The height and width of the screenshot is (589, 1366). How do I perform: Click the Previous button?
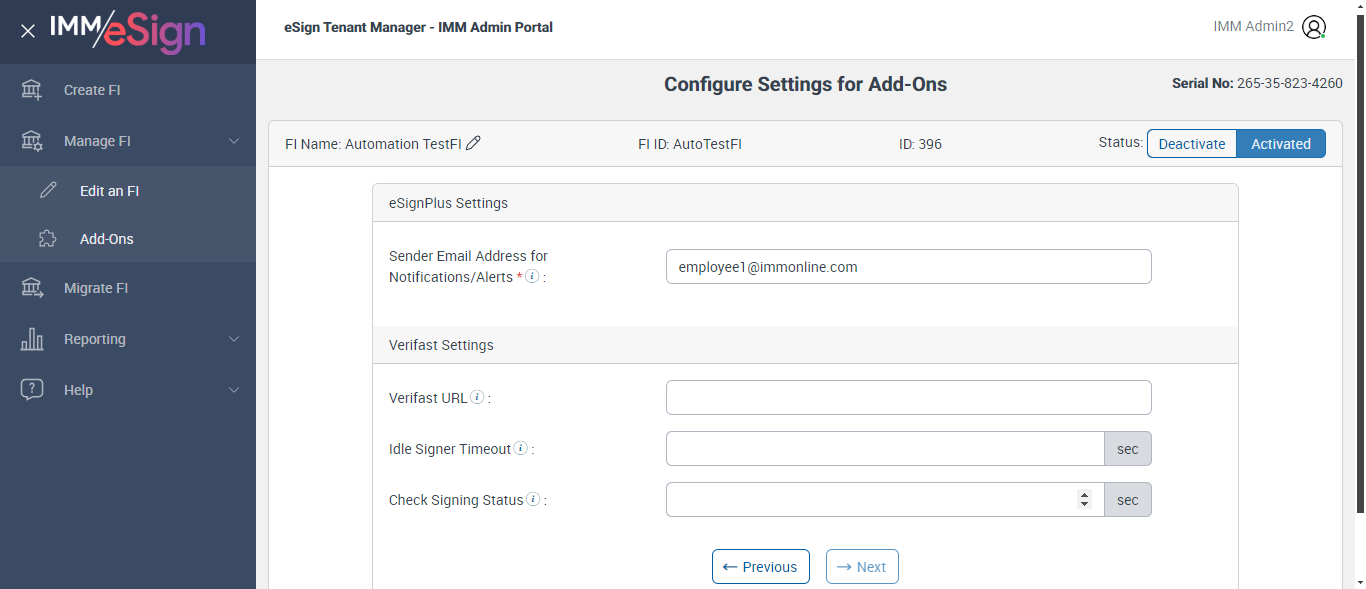(760, 567)
